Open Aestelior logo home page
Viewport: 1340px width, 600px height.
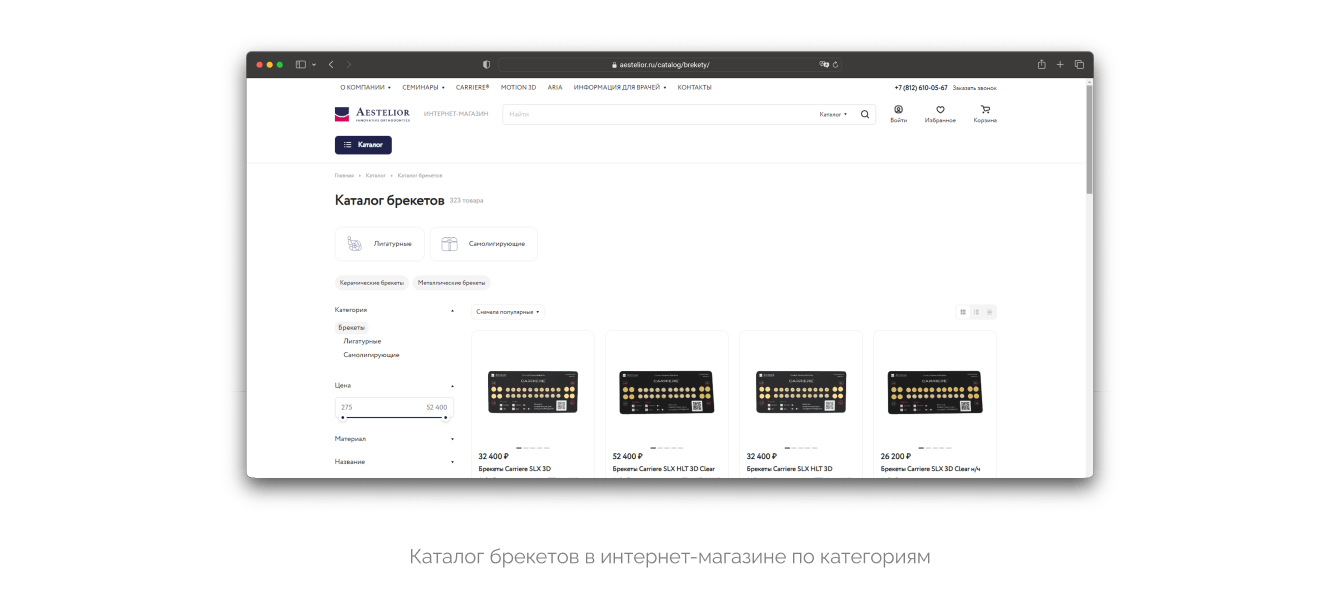coord(372,114)
